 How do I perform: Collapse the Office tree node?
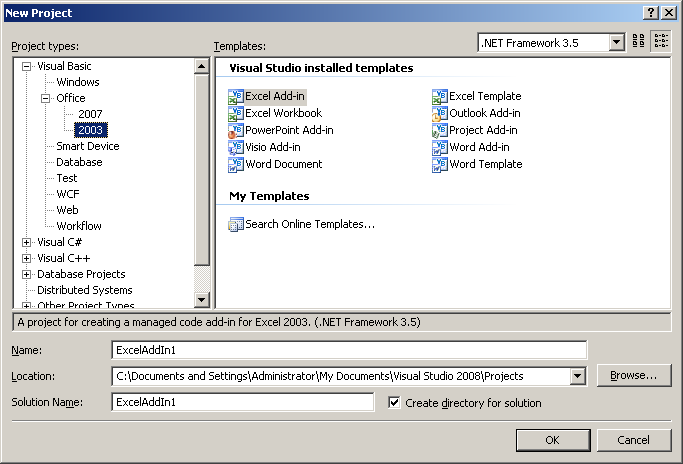(45, 98)
